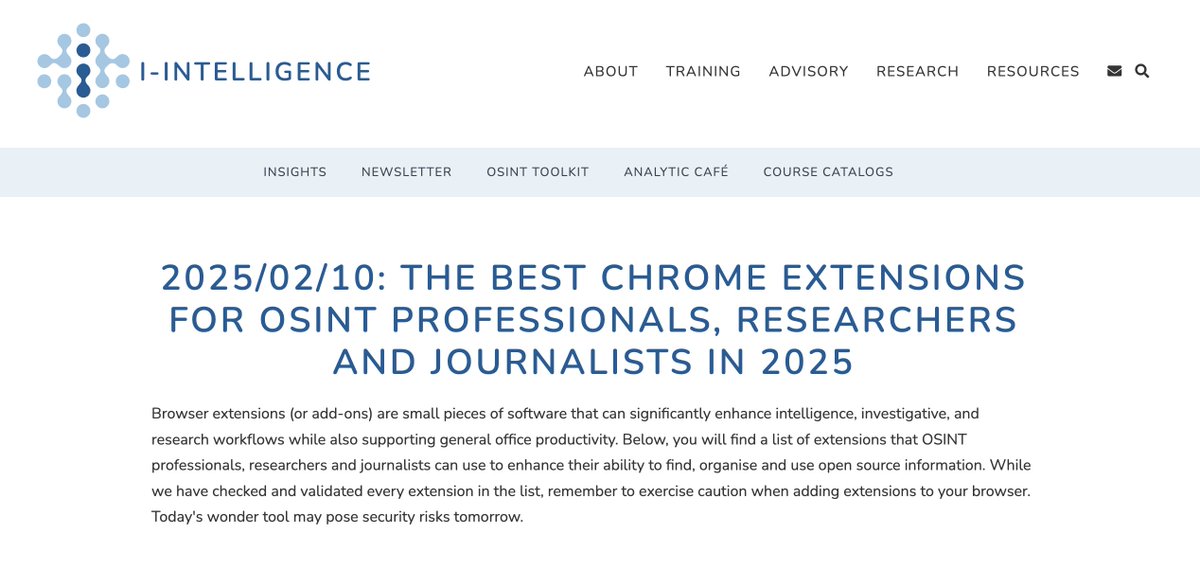The height and width of the screenshot is (587, 1200).
Task: Select the OSINT TOOLKIT link
Action: click(x=538, y=172)
